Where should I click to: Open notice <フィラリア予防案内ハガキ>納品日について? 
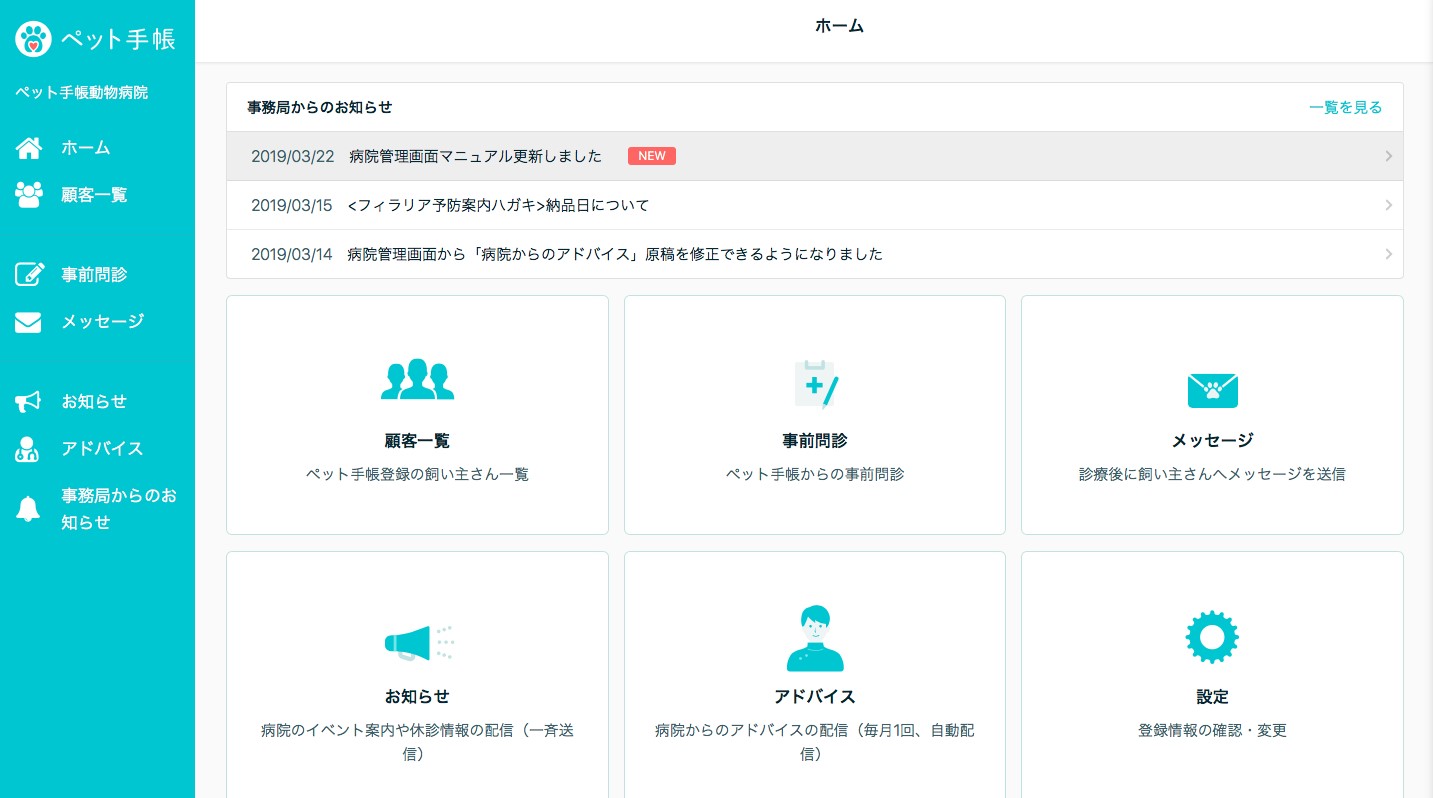499,205
